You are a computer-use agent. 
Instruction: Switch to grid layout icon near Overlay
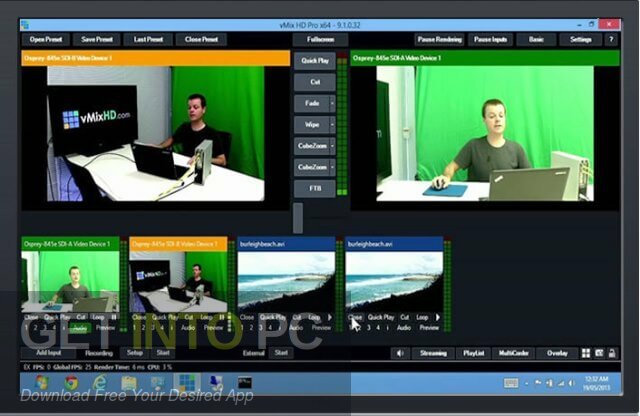click(x=586, y=354)
